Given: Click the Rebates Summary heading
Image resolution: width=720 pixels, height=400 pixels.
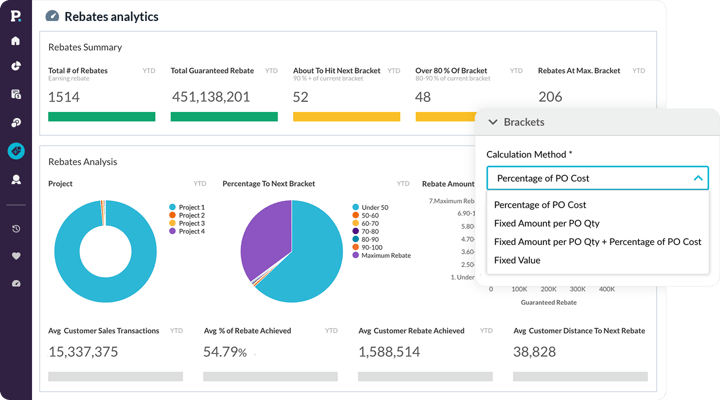Looking at the screenshot, I should [x=85, y=47].
